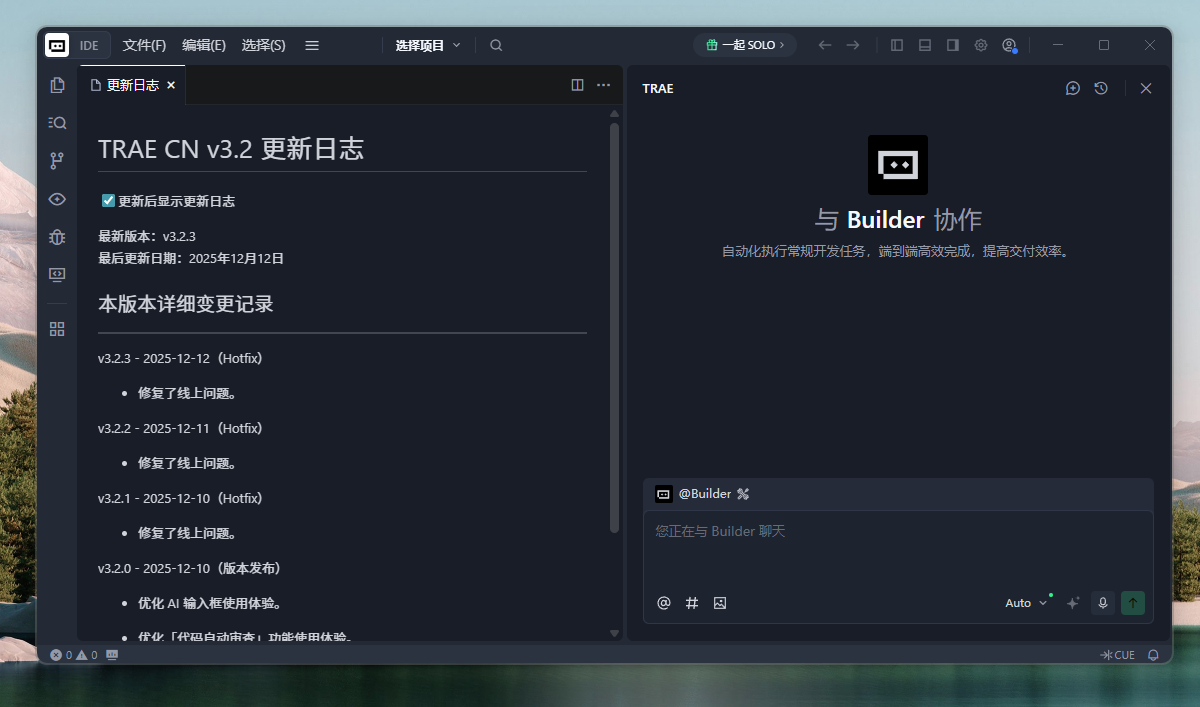Toggle the primary sidebar layout button

tap(897, 45)
